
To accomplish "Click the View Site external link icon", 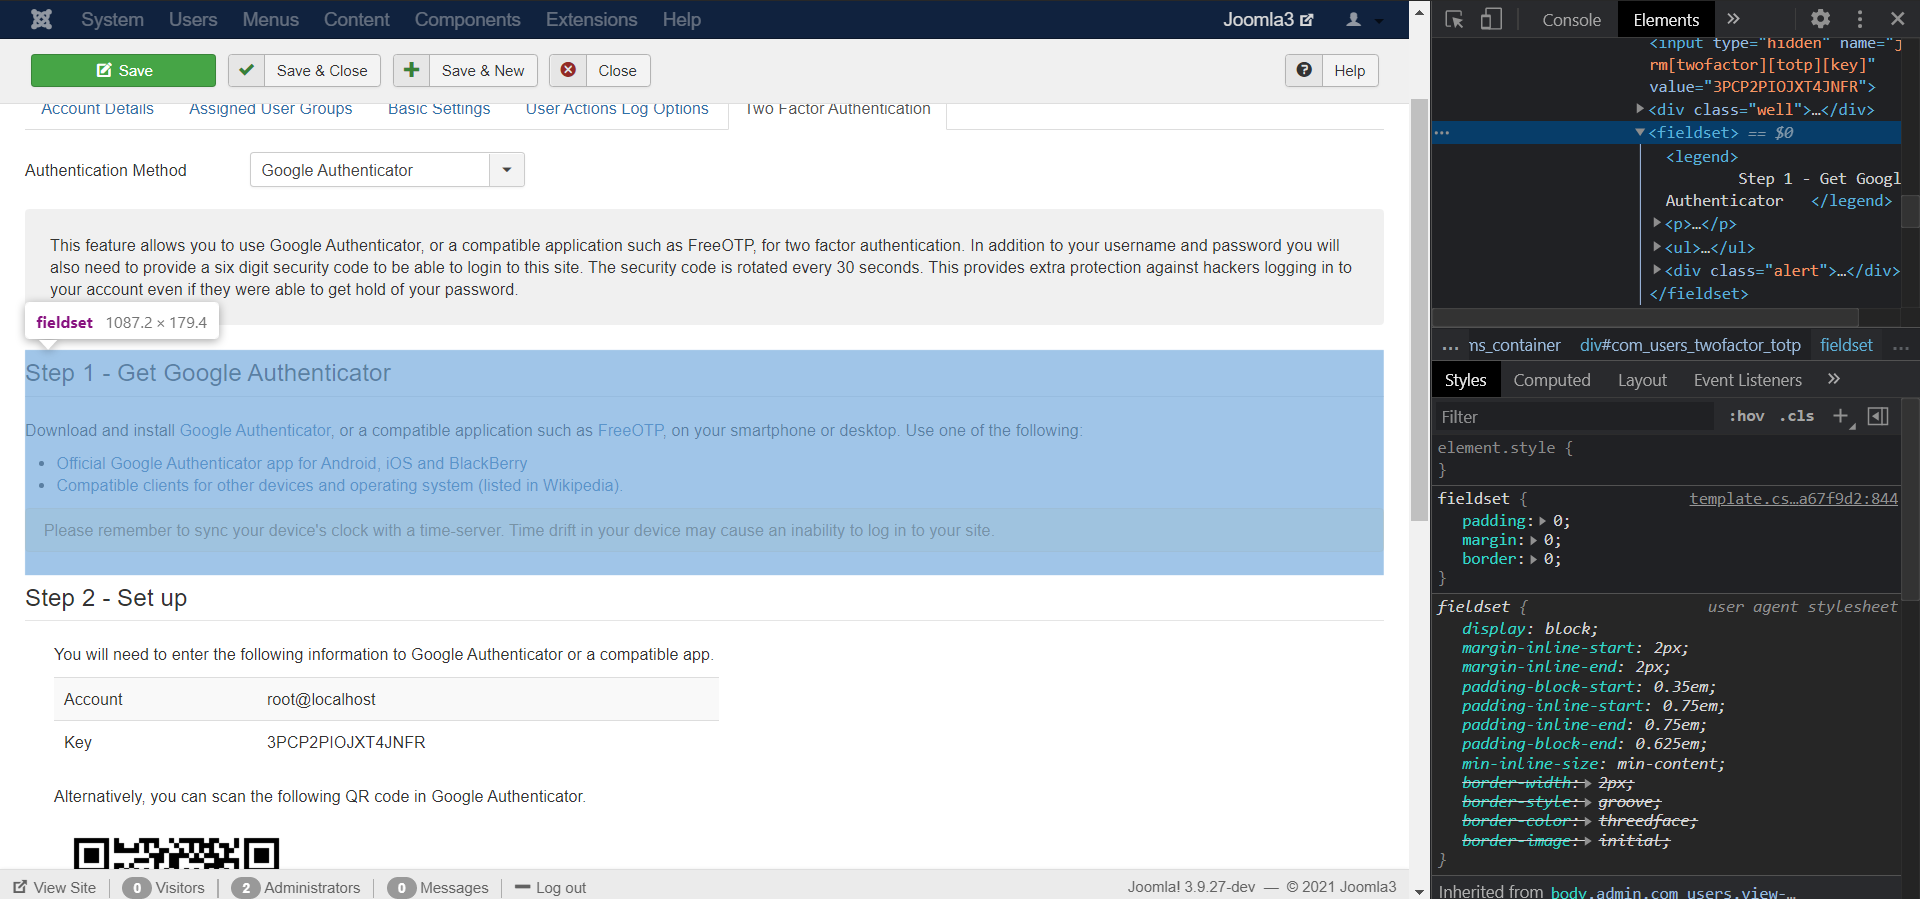I will [20, 887].
